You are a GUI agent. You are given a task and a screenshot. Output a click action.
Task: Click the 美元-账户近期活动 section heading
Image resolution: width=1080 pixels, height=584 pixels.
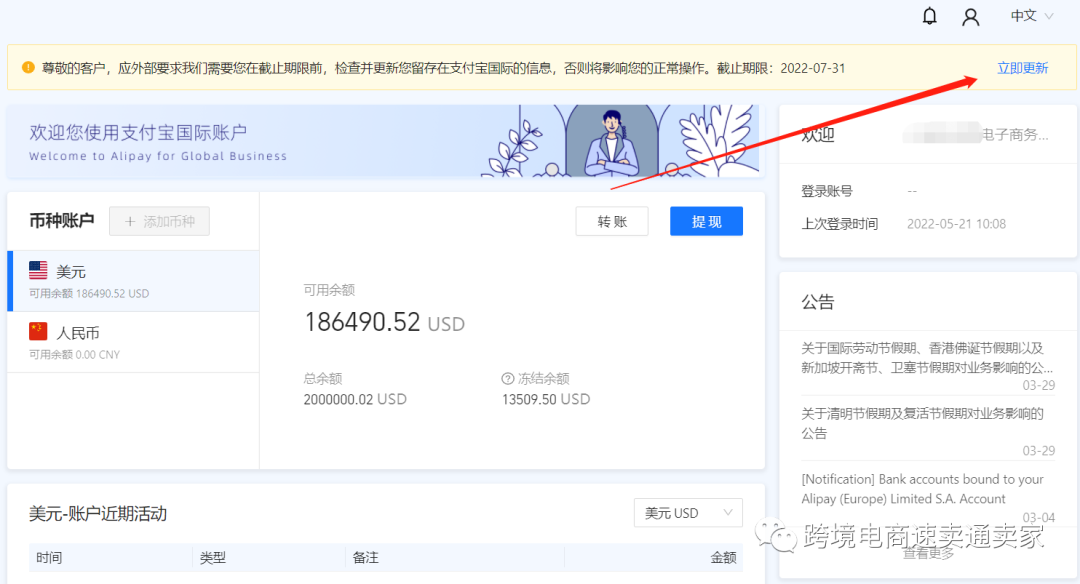click(x=98, y=514)
